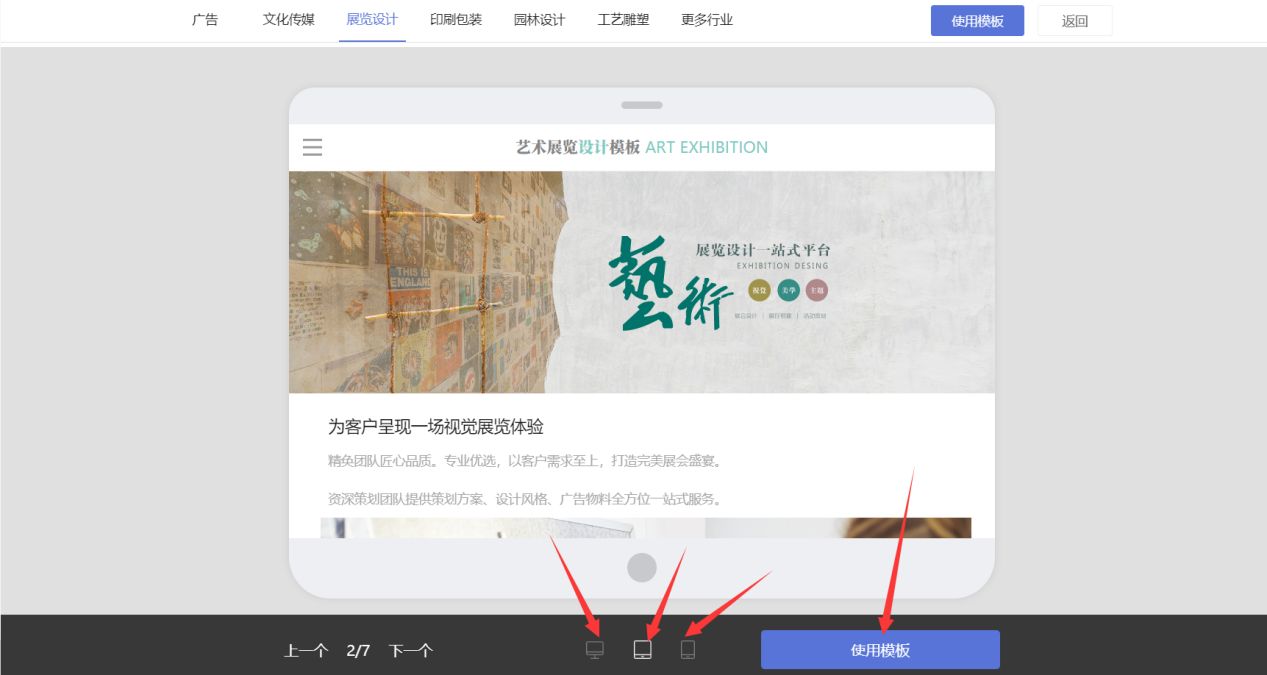Select the 园林设计 category tab
The image size is (1267, 675).
[x=540, y=19]
